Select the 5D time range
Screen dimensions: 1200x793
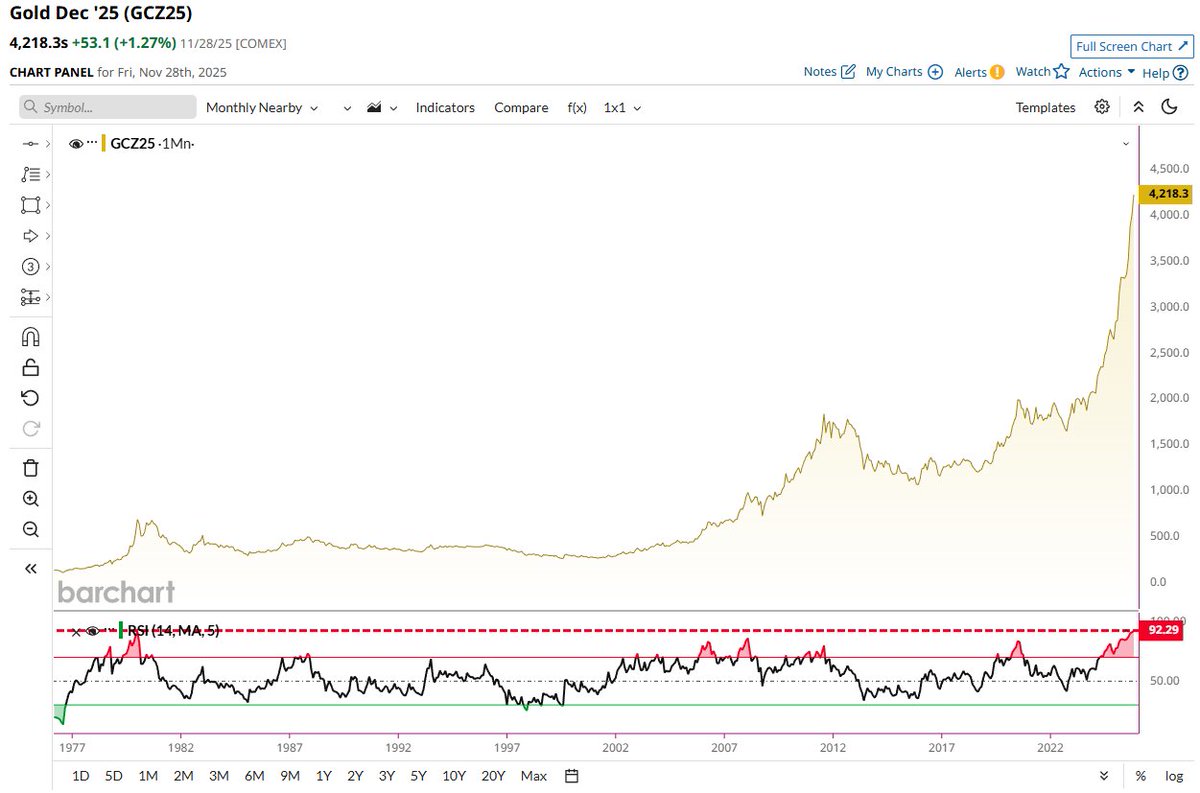click(x=114, y=776)
